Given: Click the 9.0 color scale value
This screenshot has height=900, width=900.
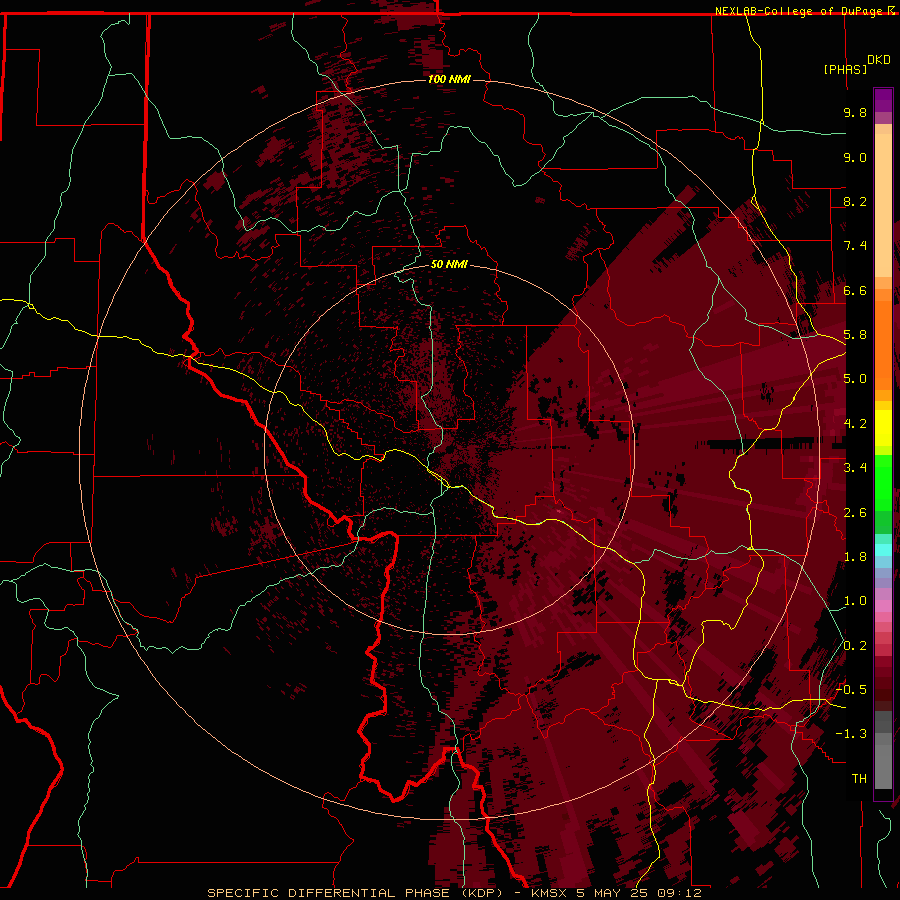Looking at the screenshot, I should (x=855, y=157).
